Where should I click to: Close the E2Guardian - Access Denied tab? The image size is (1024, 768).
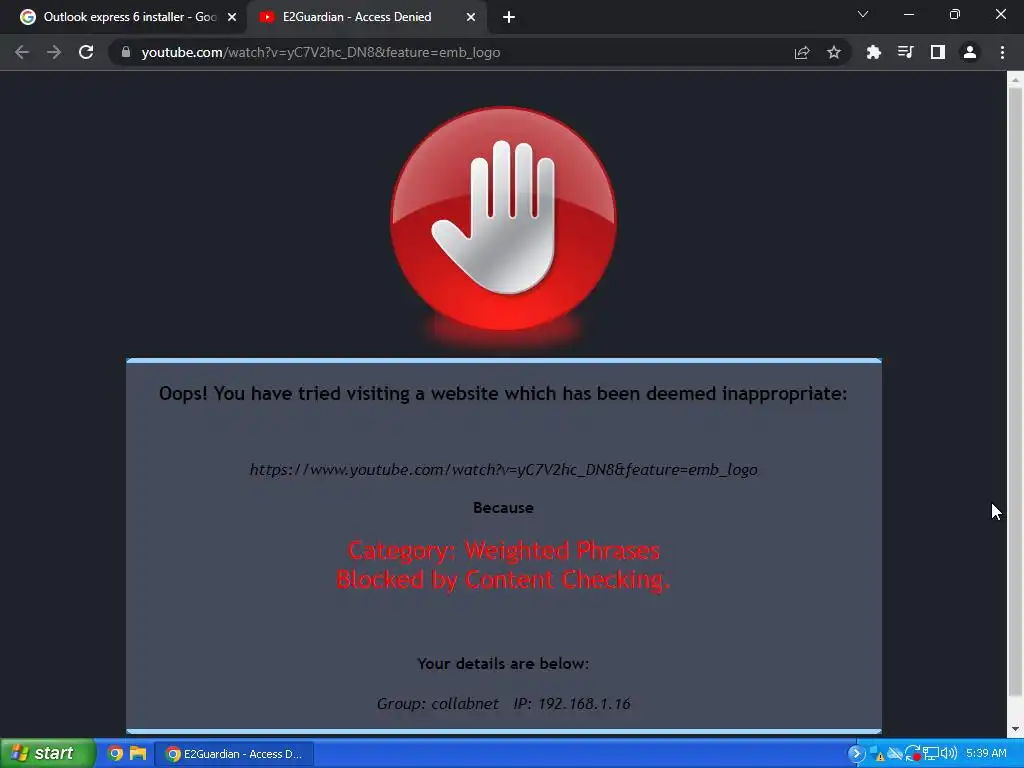(471, 17)
